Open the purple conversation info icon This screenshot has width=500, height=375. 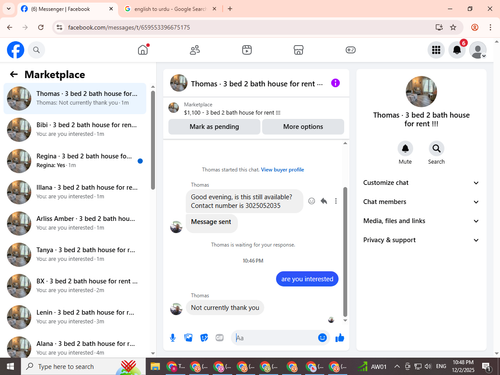pos(335,83)
